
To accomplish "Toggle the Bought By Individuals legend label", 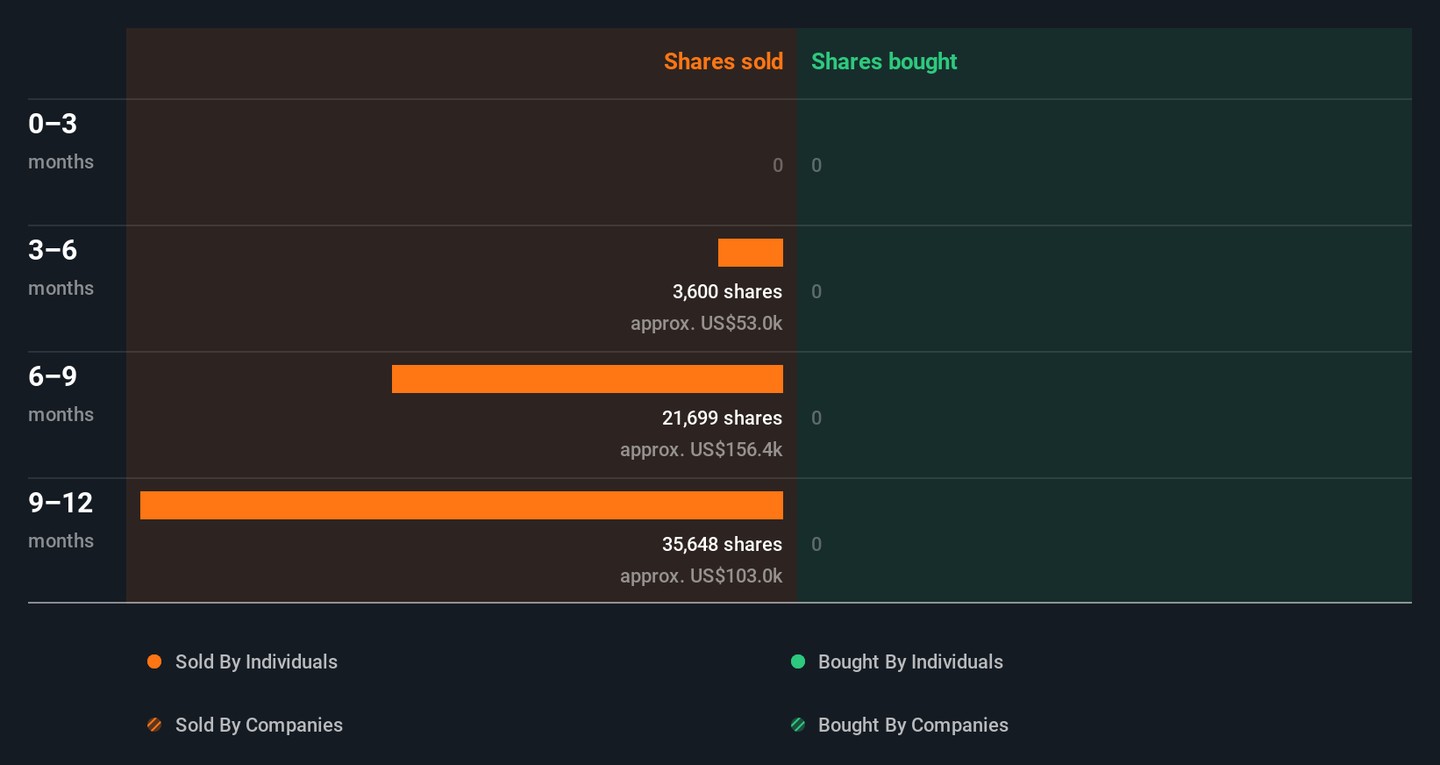I will tap(910, 662).
